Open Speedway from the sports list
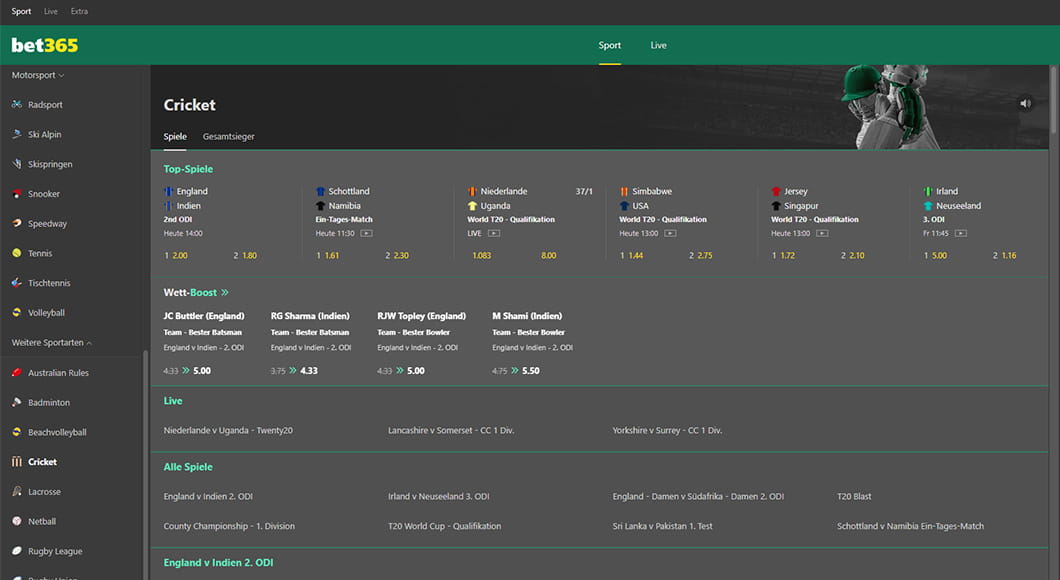The image size is (1060, 580). 47,224
